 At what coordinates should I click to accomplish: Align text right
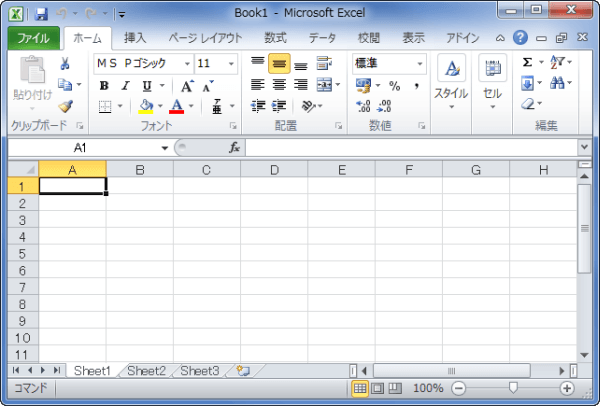pyautogui.click(x=301, y=85)
